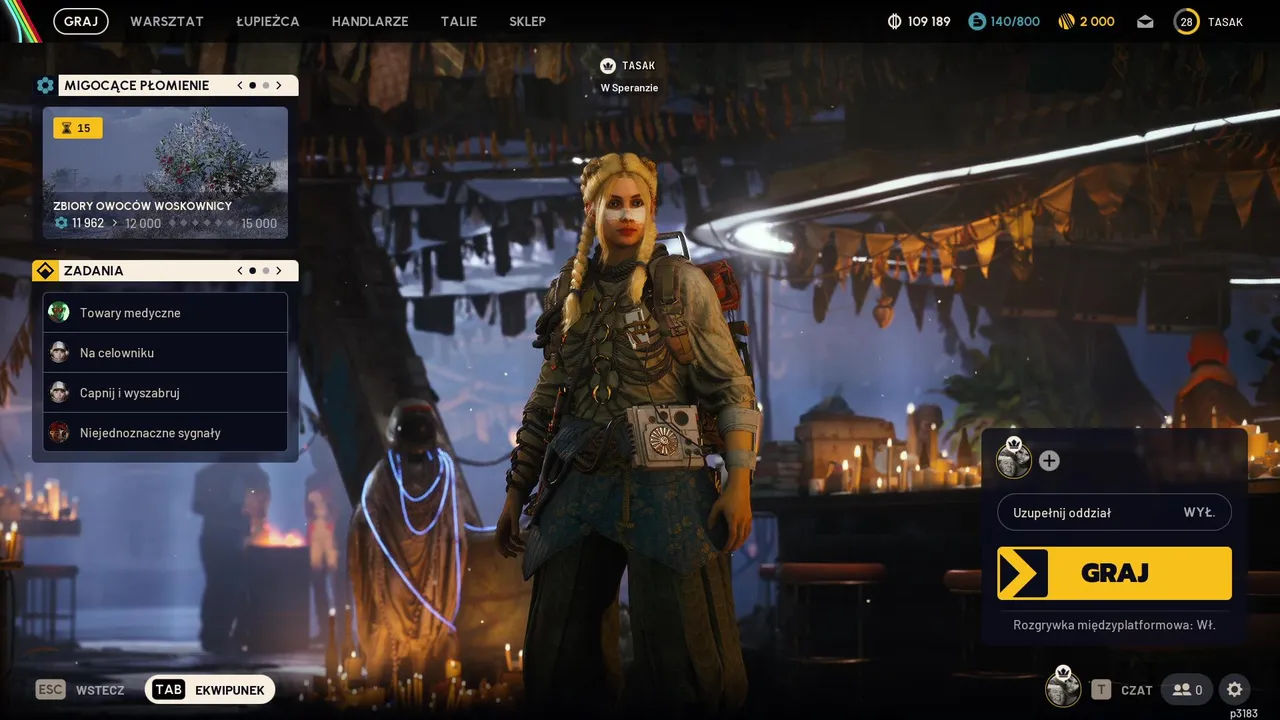Click the 109 189 coin balance
Viewport: 1280px width, 720px height.
[x=929, y=21]
